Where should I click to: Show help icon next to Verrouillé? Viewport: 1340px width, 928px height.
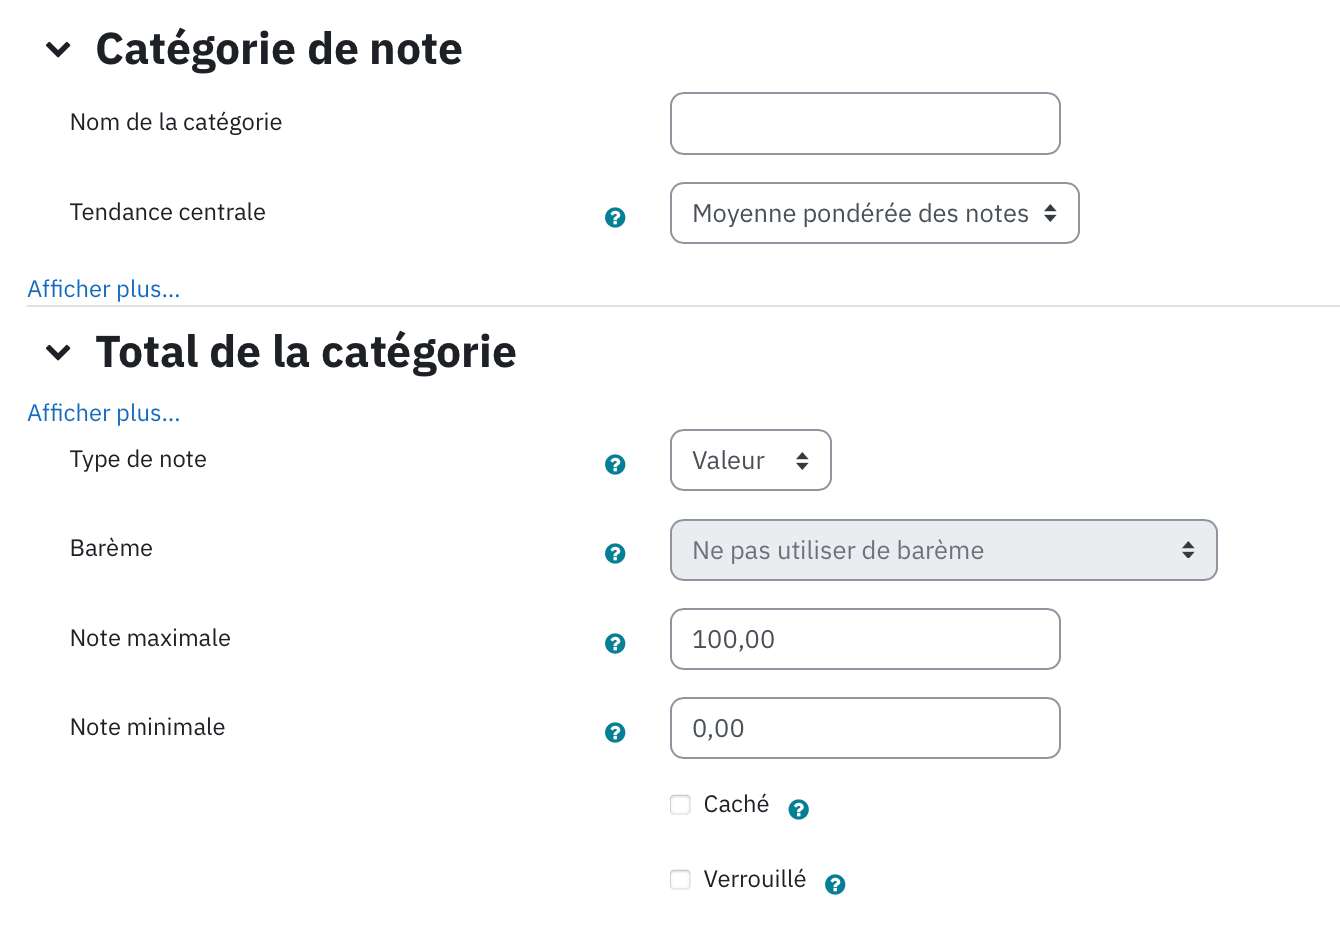(835, 884)
